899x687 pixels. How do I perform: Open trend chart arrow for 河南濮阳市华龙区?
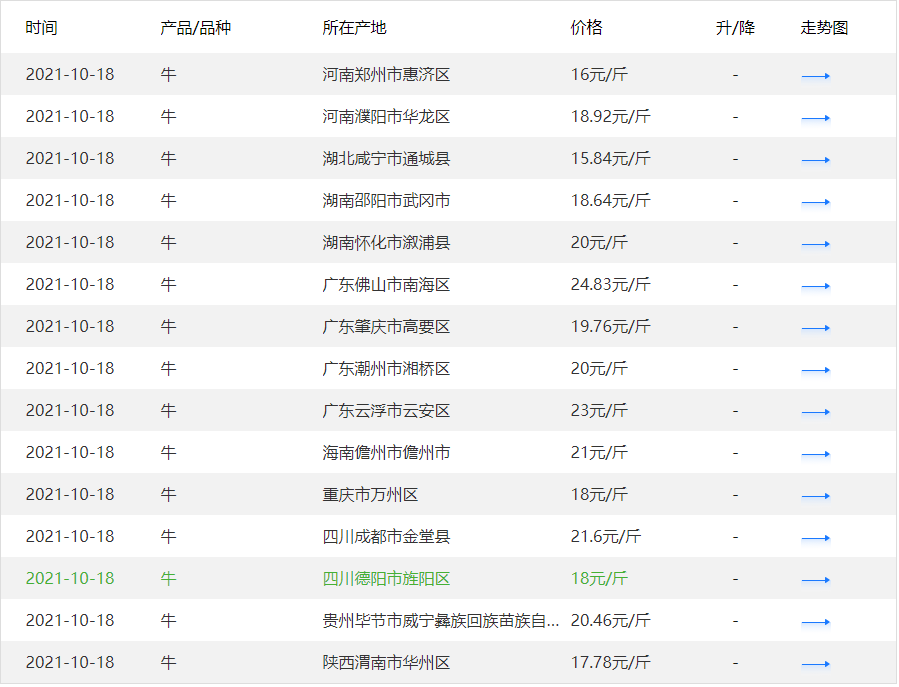[x=815, y=117]
